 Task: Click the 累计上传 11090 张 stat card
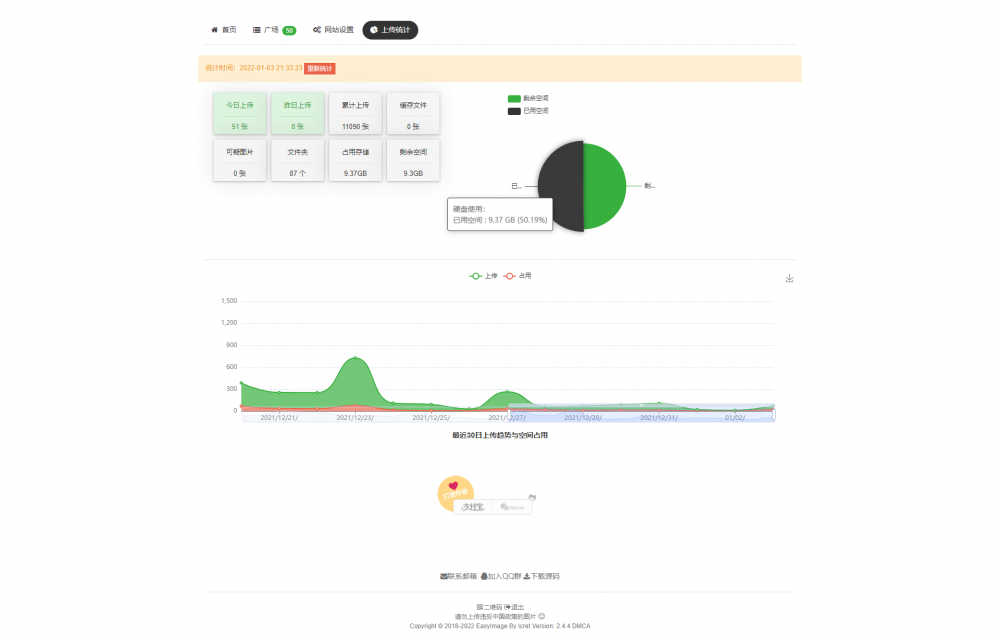[355, 114]
